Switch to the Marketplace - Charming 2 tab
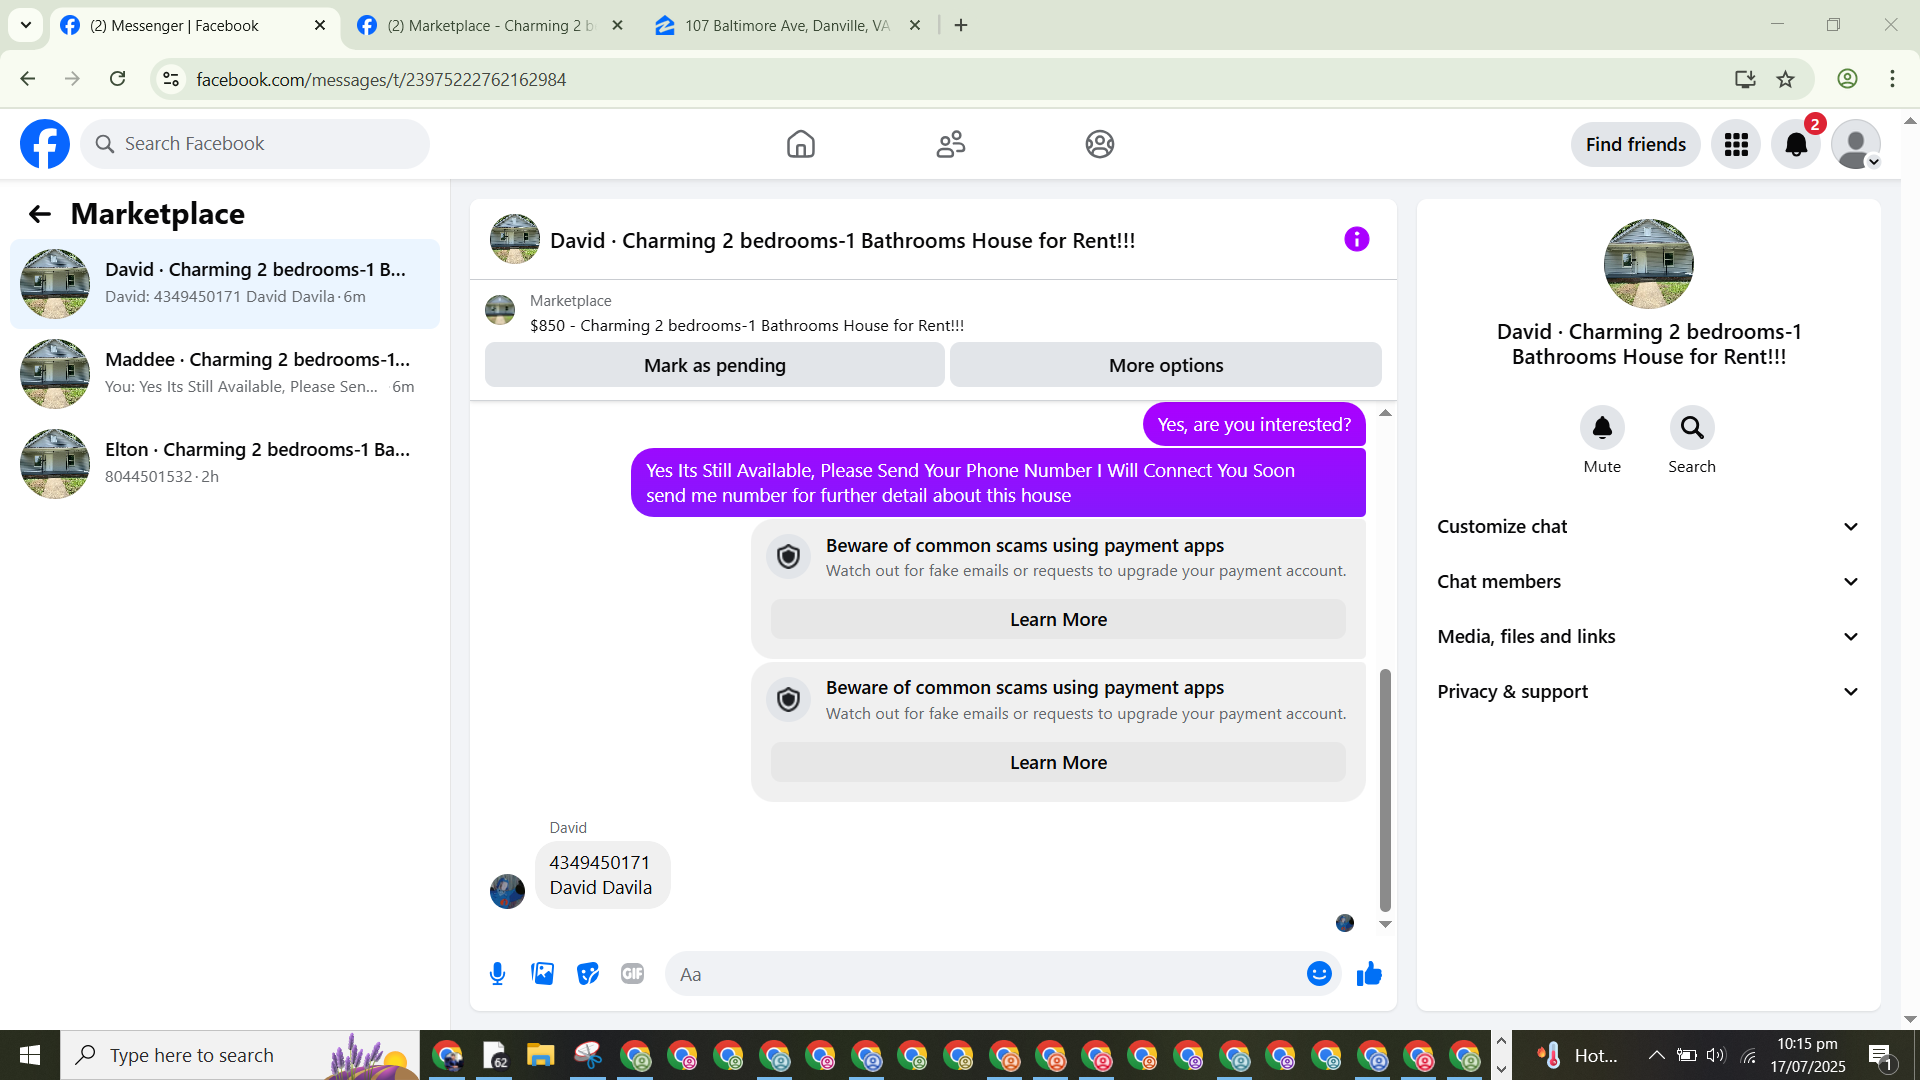The image size is (1920, 1080). [x=491, y=25]
